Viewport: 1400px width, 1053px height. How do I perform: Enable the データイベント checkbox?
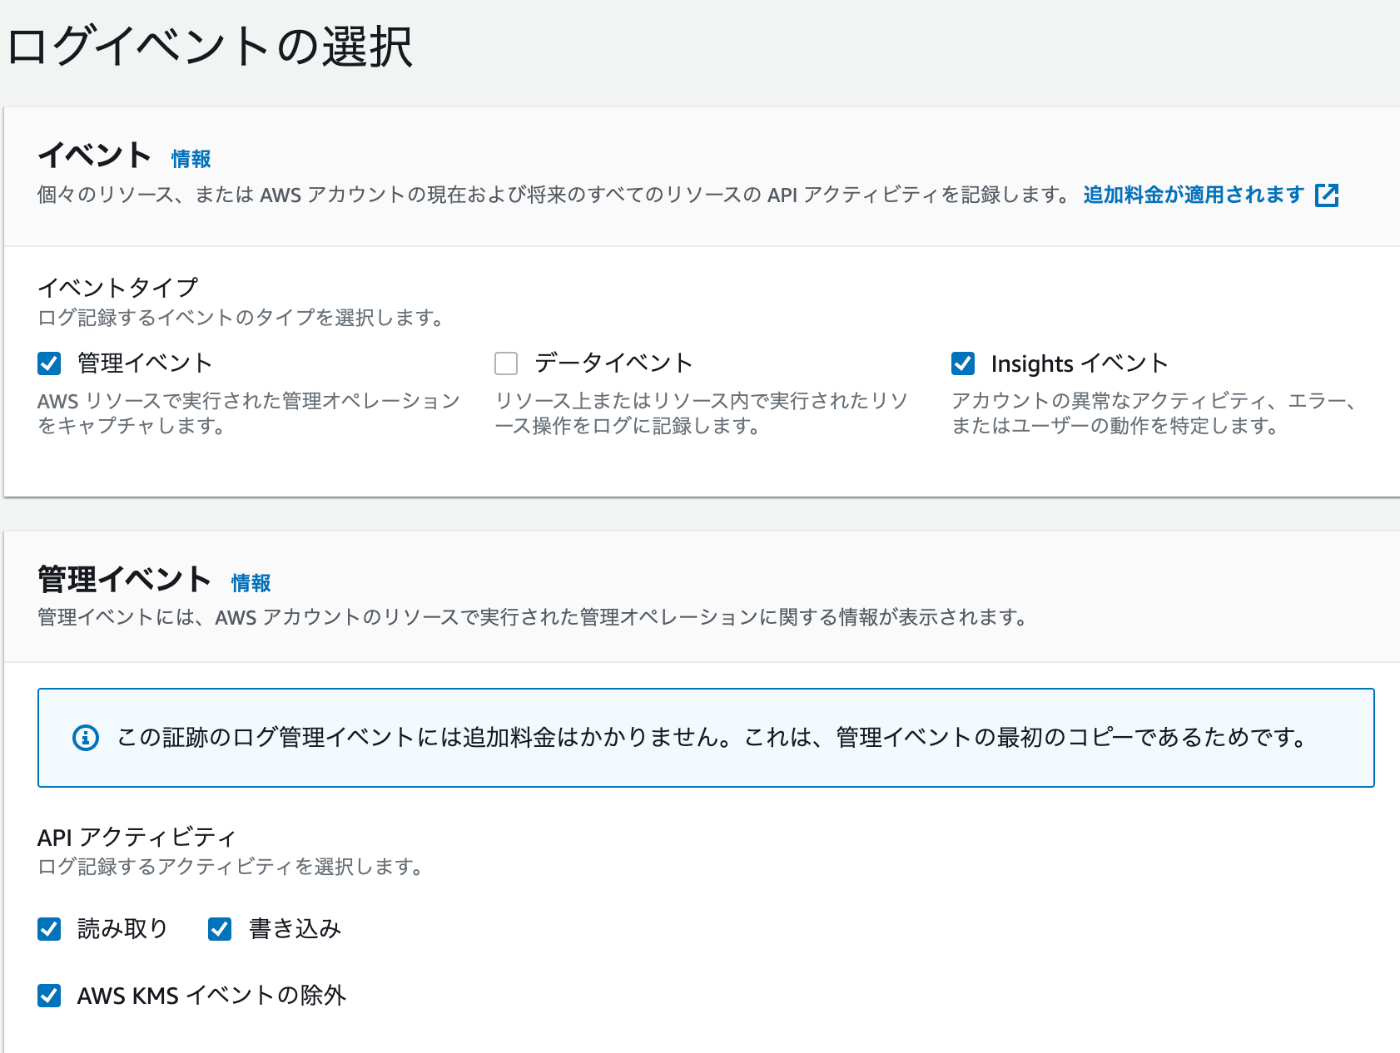[506, 363]
